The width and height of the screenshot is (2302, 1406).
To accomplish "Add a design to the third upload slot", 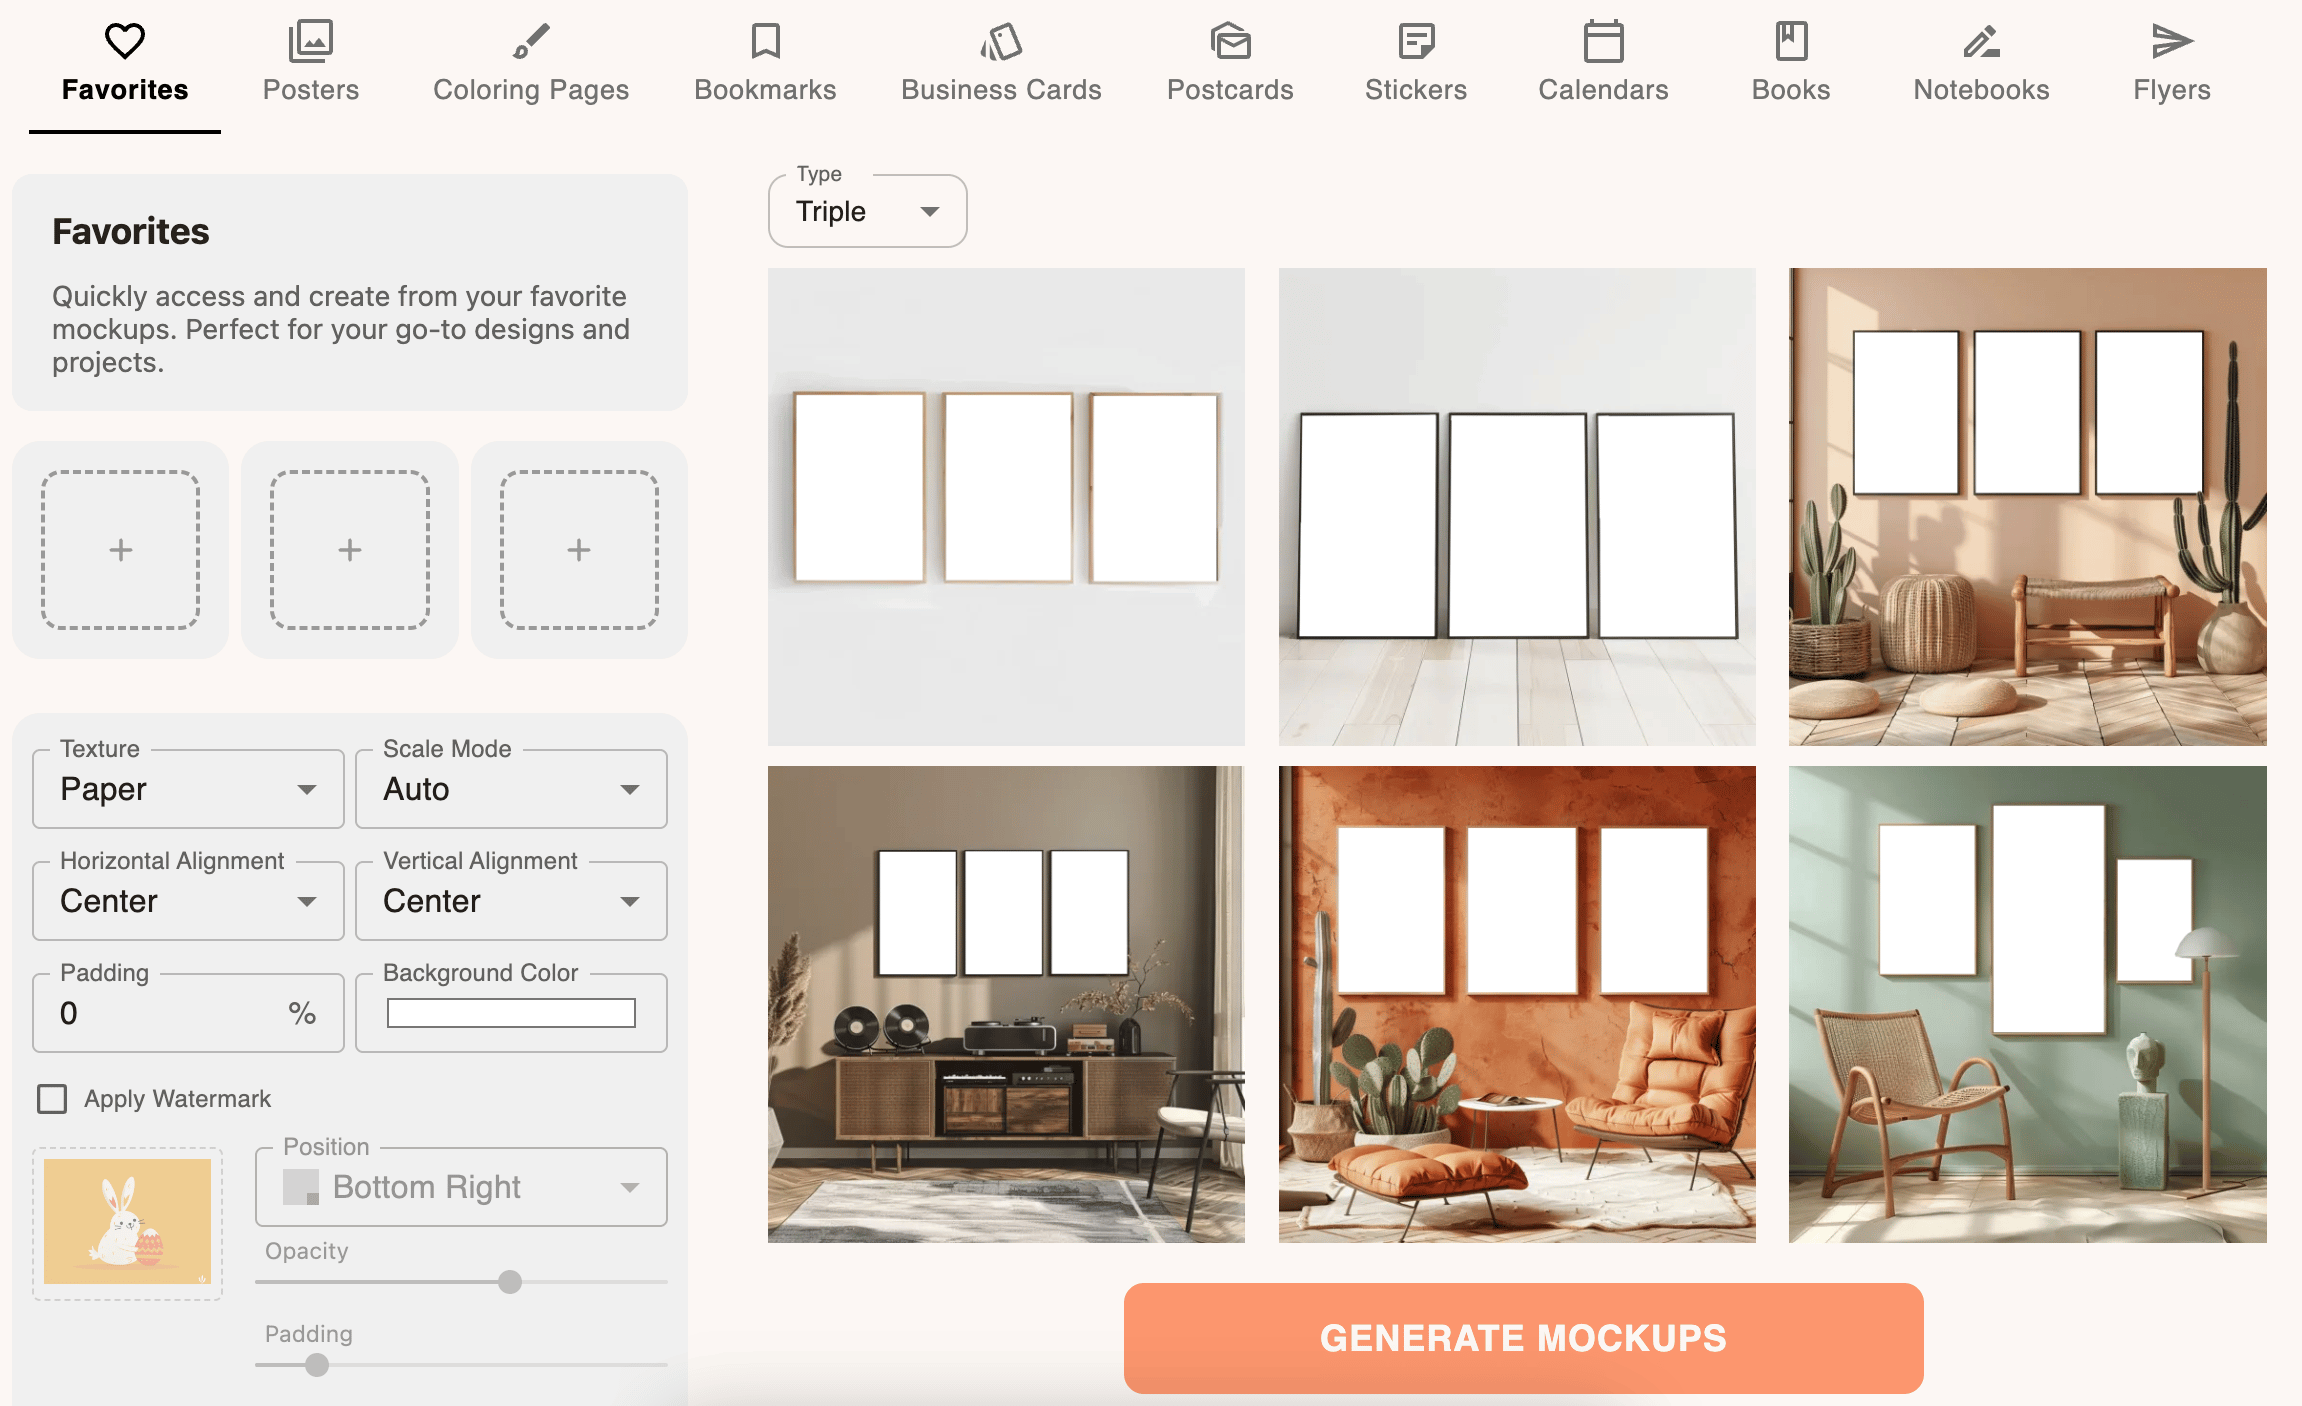I will pyautogui.click(x=579, y=550).
